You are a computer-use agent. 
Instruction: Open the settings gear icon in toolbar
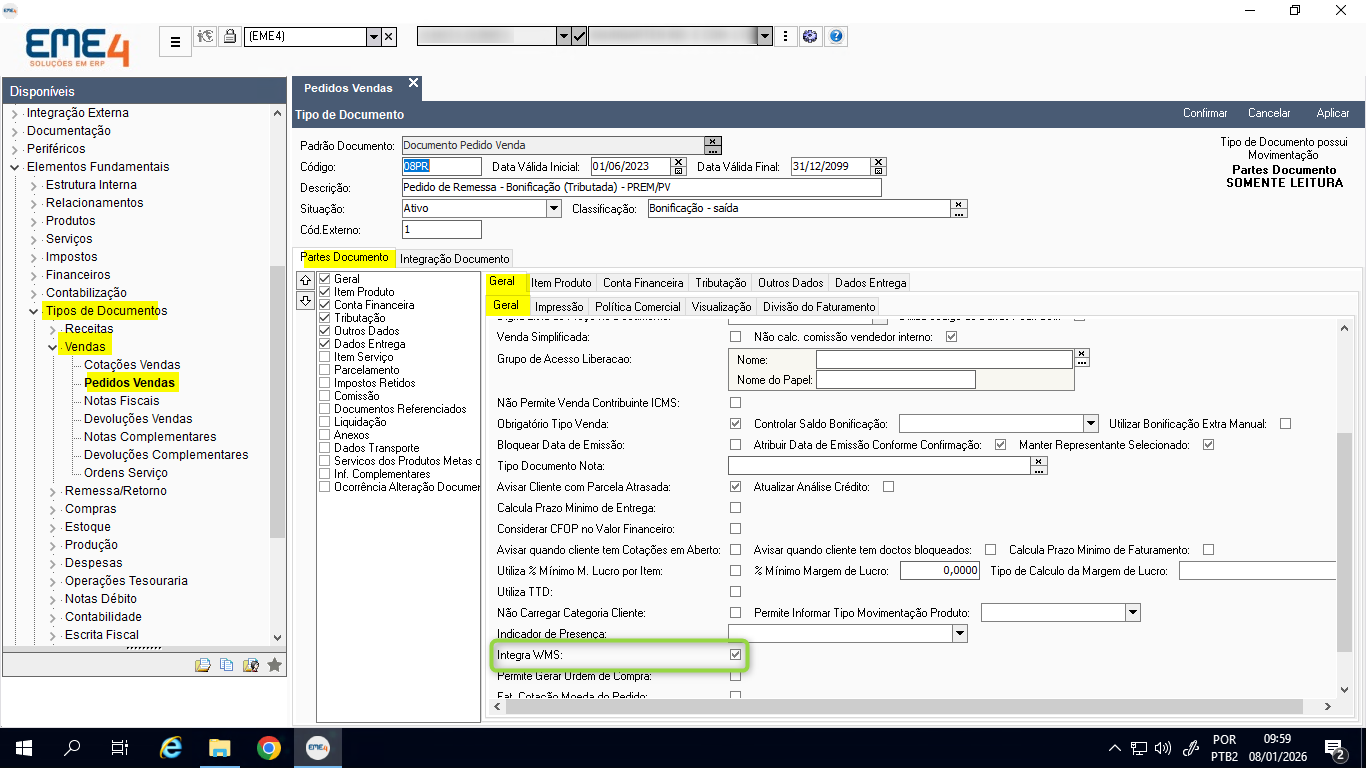[811, 37]
